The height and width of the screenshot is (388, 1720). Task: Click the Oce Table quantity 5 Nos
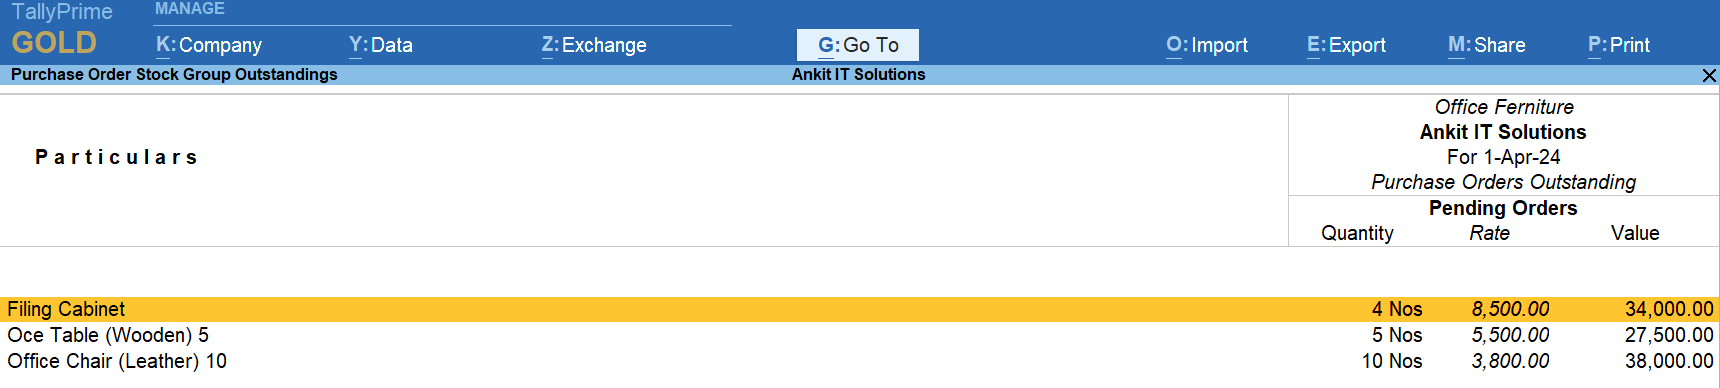coord(1397,335)
